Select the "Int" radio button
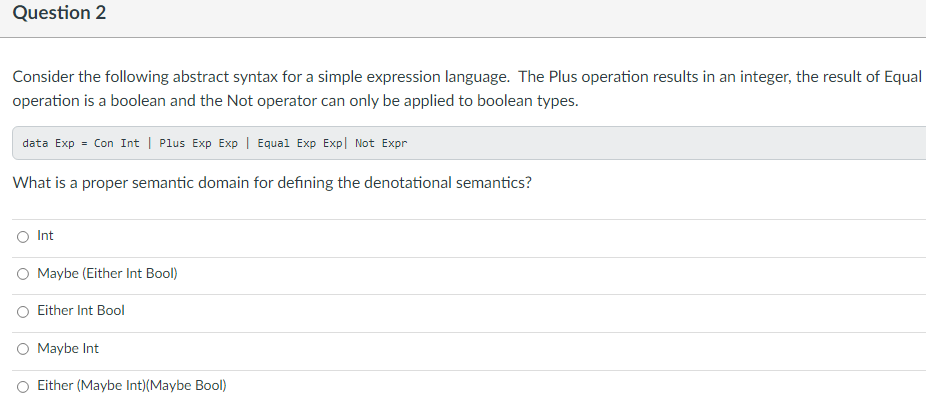This screenshot has width=926, height=416. 22,237
